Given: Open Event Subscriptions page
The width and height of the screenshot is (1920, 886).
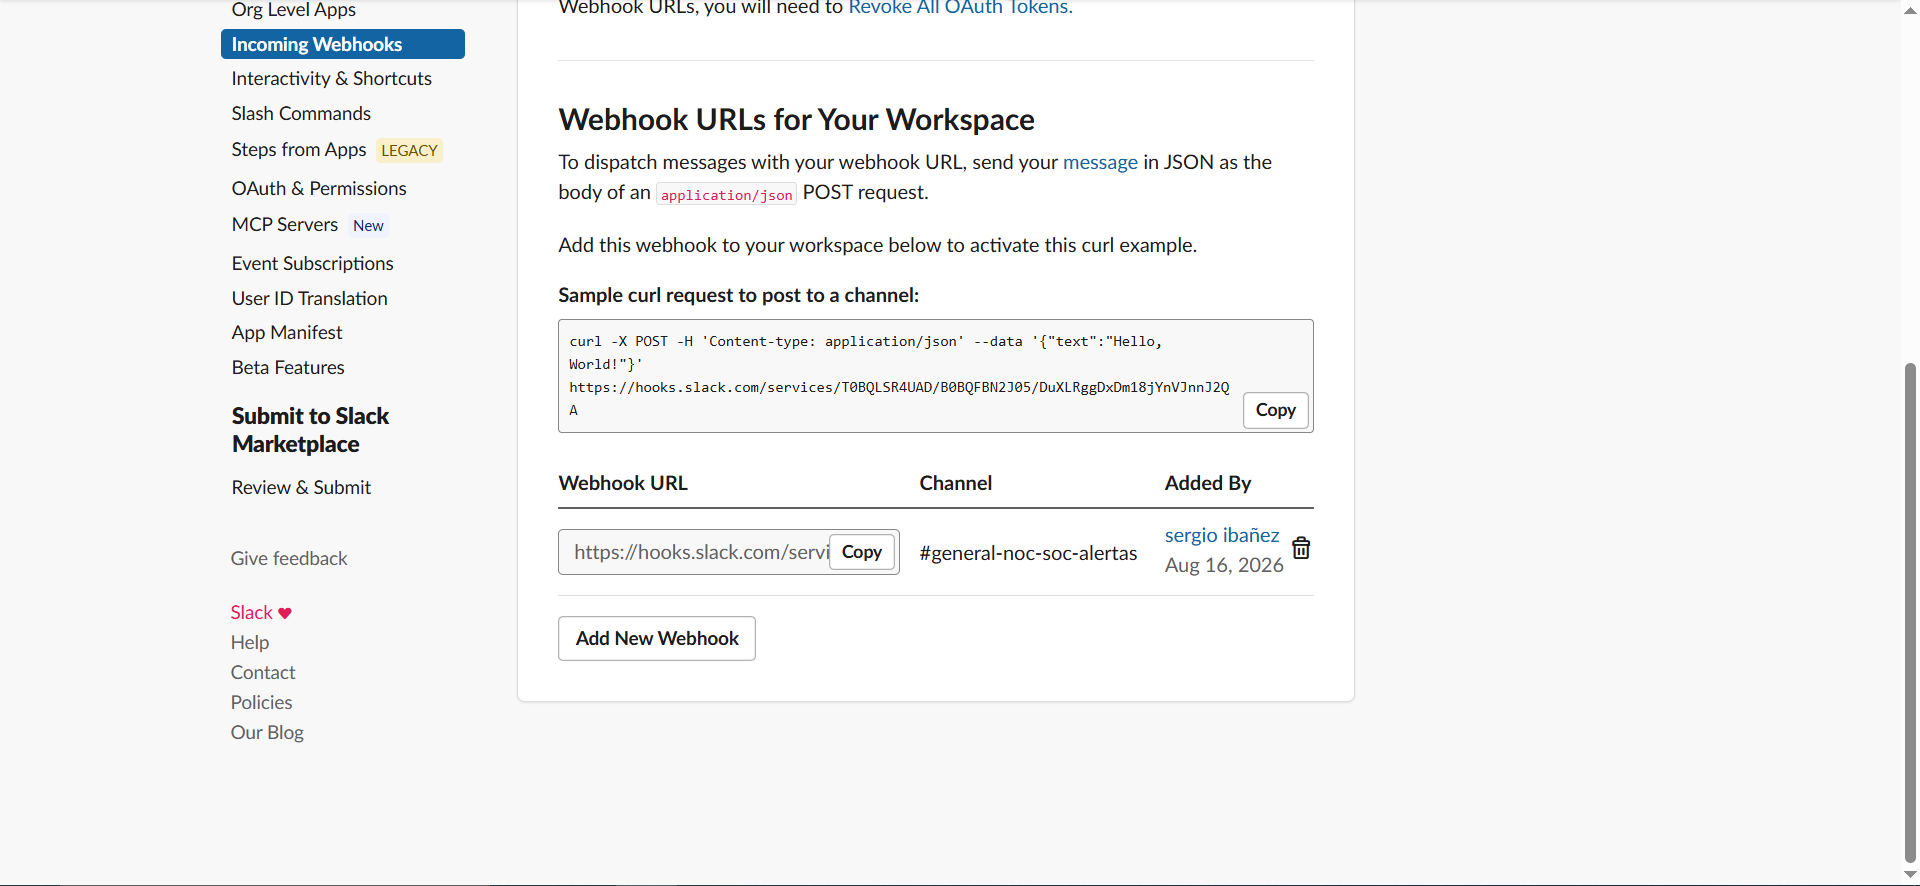Looking at the screenshot, I should (313, 263).
